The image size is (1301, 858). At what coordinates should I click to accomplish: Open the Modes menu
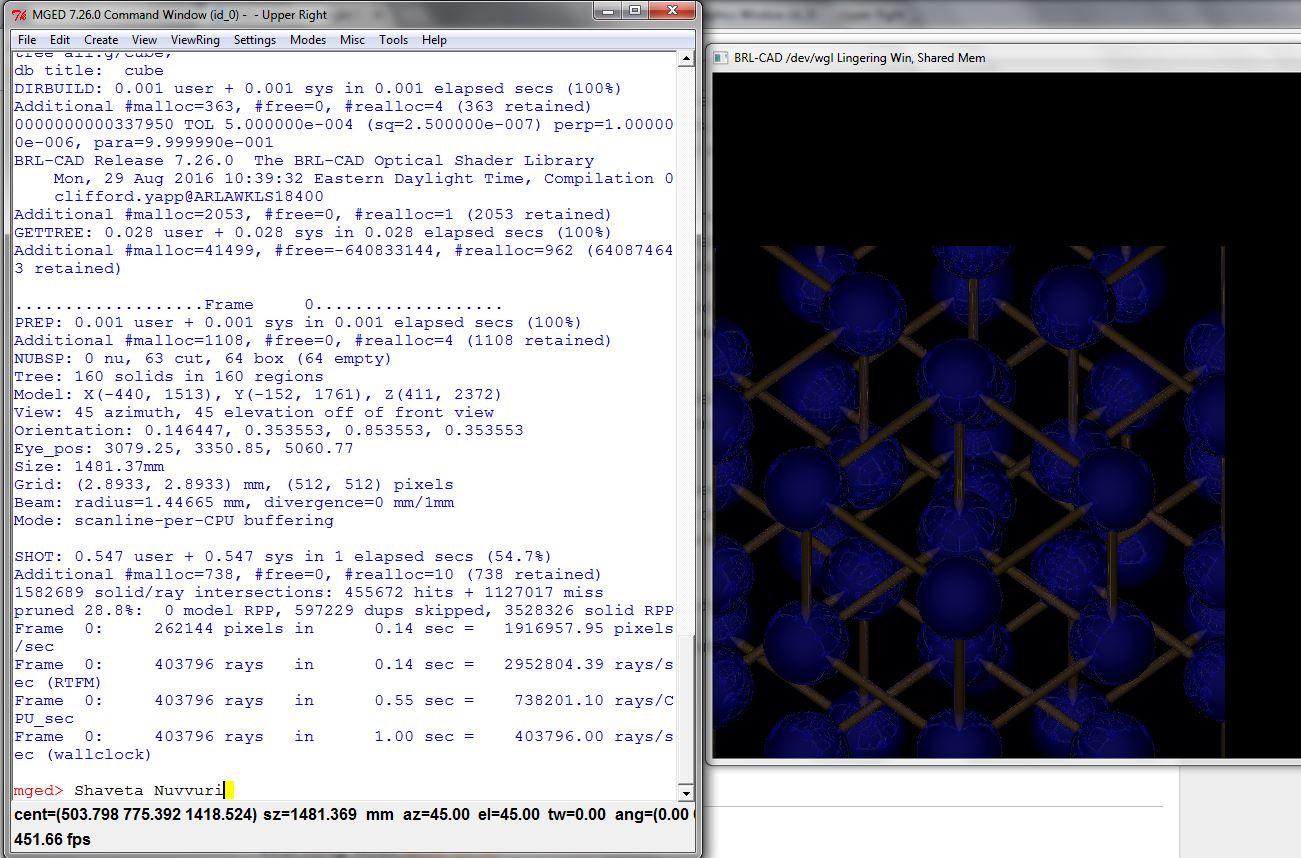[308, 40]
